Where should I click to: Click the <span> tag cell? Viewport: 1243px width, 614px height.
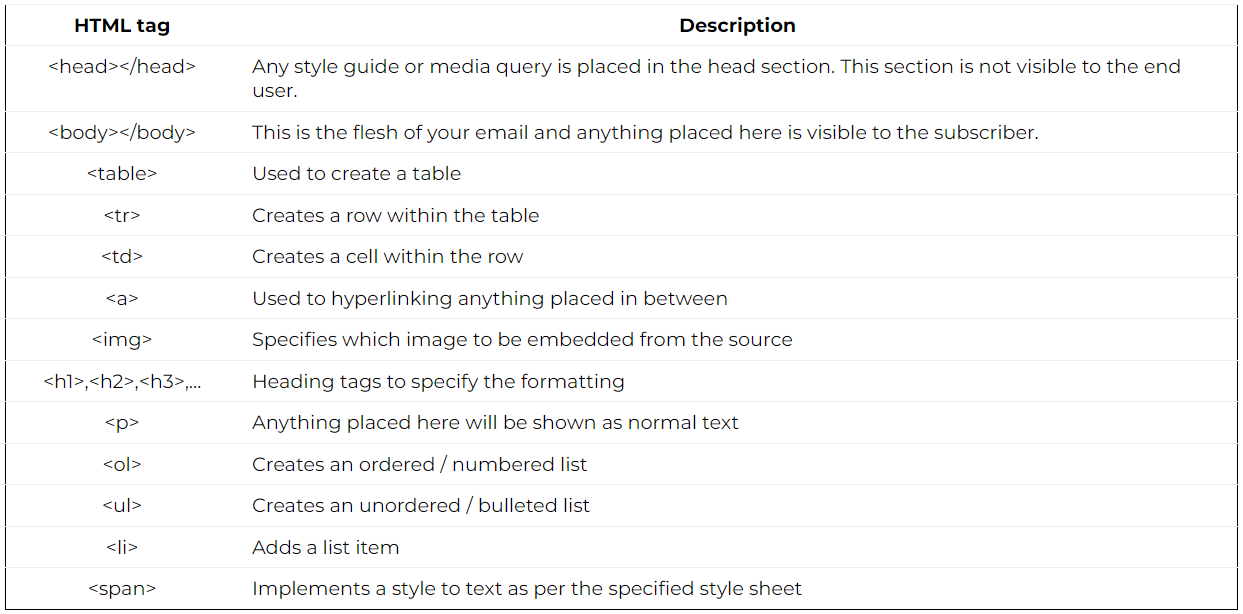122,588
